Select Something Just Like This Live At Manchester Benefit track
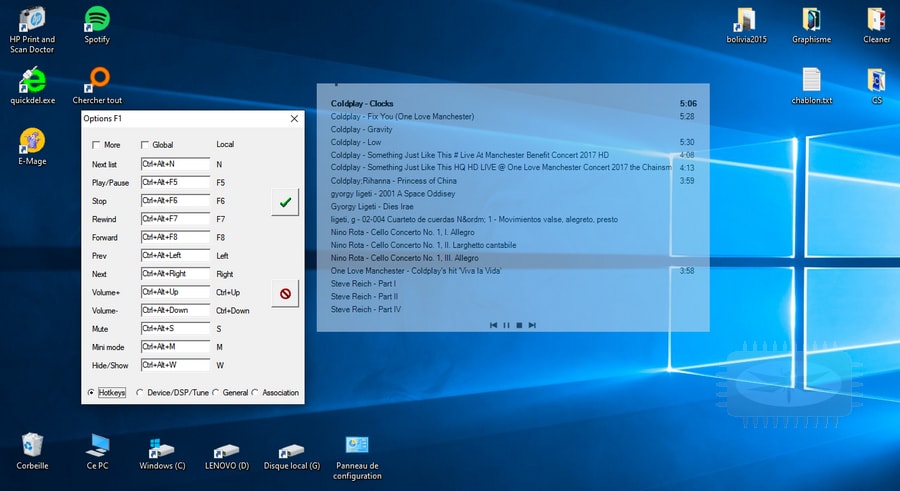This screenshot has height=491, width=900. 470,155
